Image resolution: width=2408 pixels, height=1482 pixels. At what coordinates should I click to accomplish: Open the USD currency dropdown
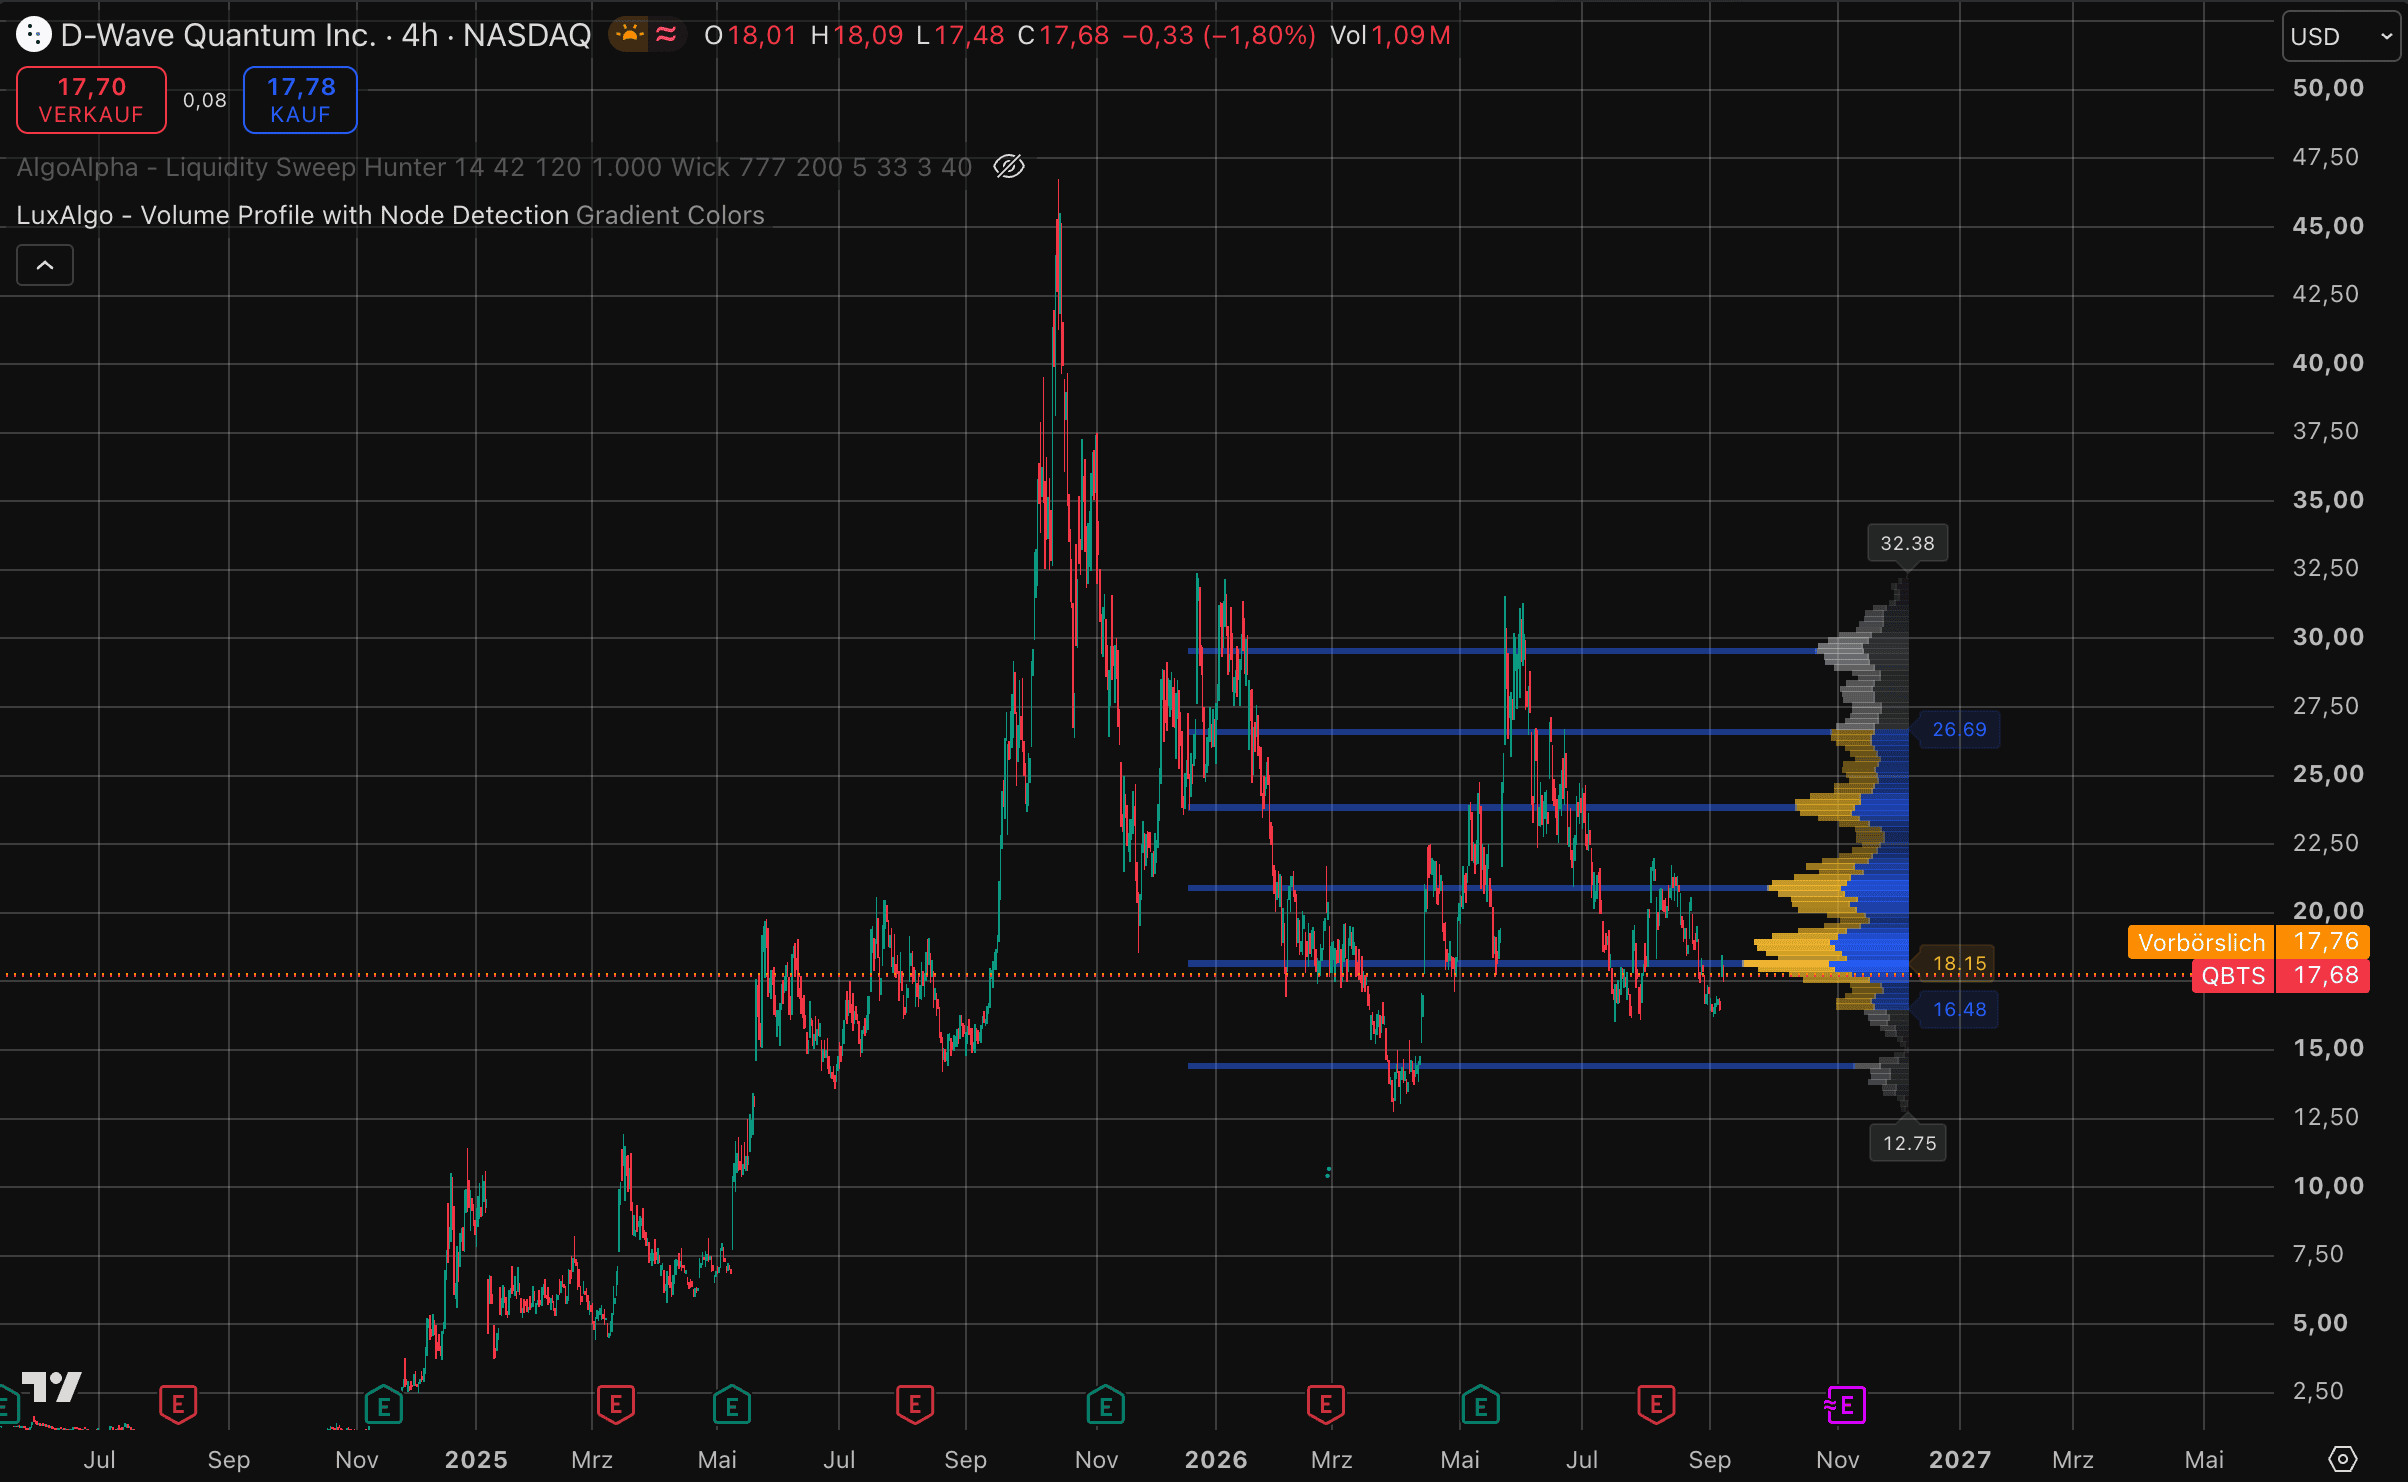coord(2340,37)
